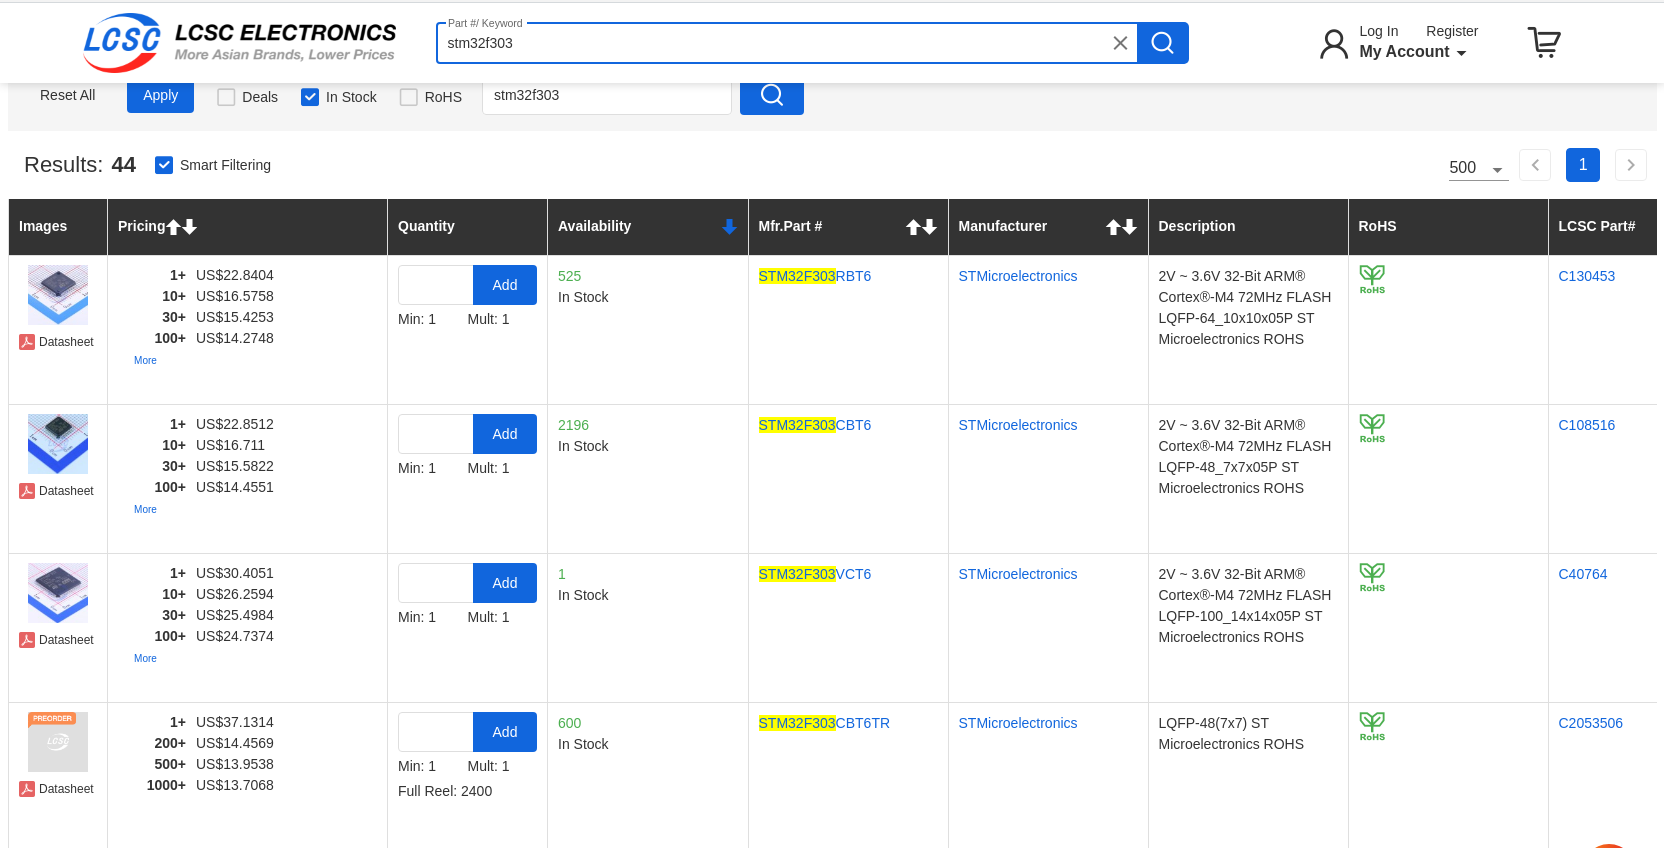Open PDF datasheet icon for STM32F303RBT6
This screenshot has height=848, width=1664.
point(27,342)
